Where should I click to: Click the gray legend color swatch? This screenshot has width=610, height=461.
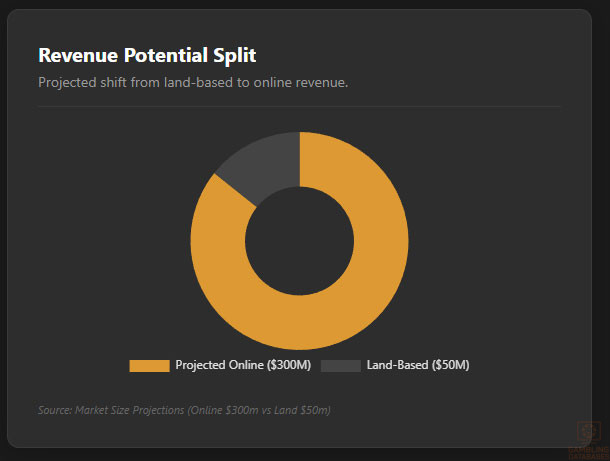pos(341,366)
